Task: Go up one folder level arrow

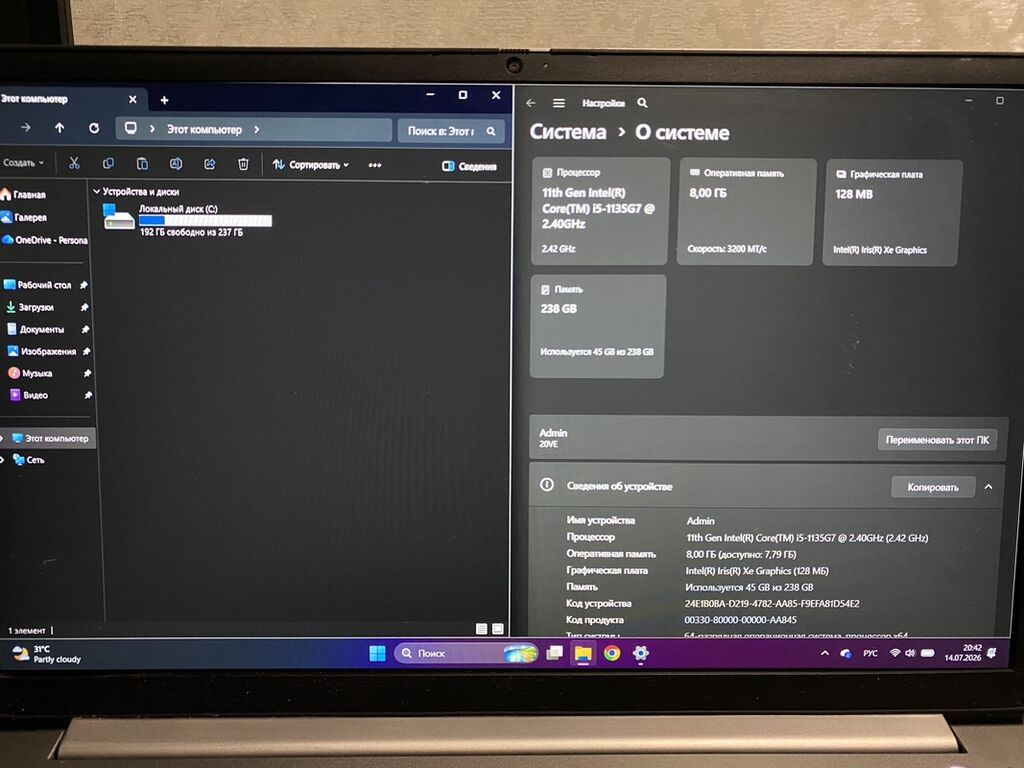Action: pyautogui.click(x=59, y=128)
